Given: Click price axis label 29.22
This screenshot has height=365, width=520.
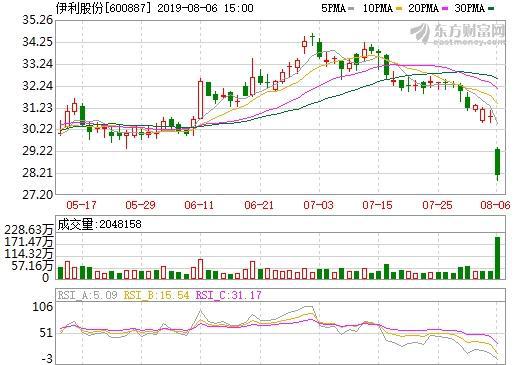Looking at the screenshot, I should (x=38, y=151).
